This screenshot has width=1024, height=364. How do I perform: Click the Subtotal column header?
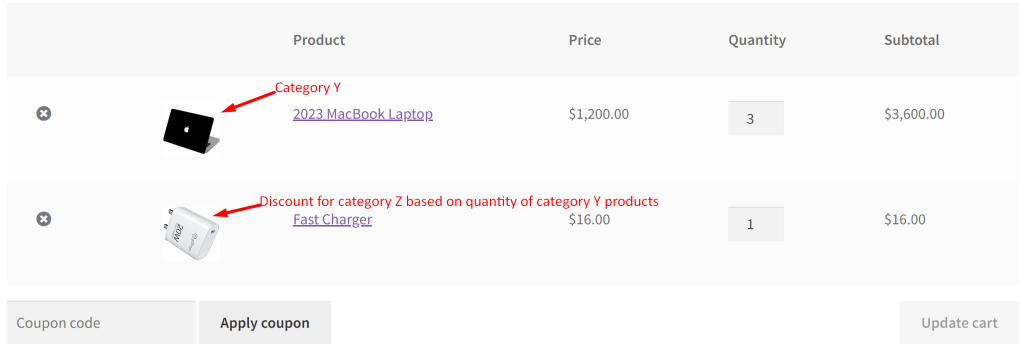tap(912, 40)
